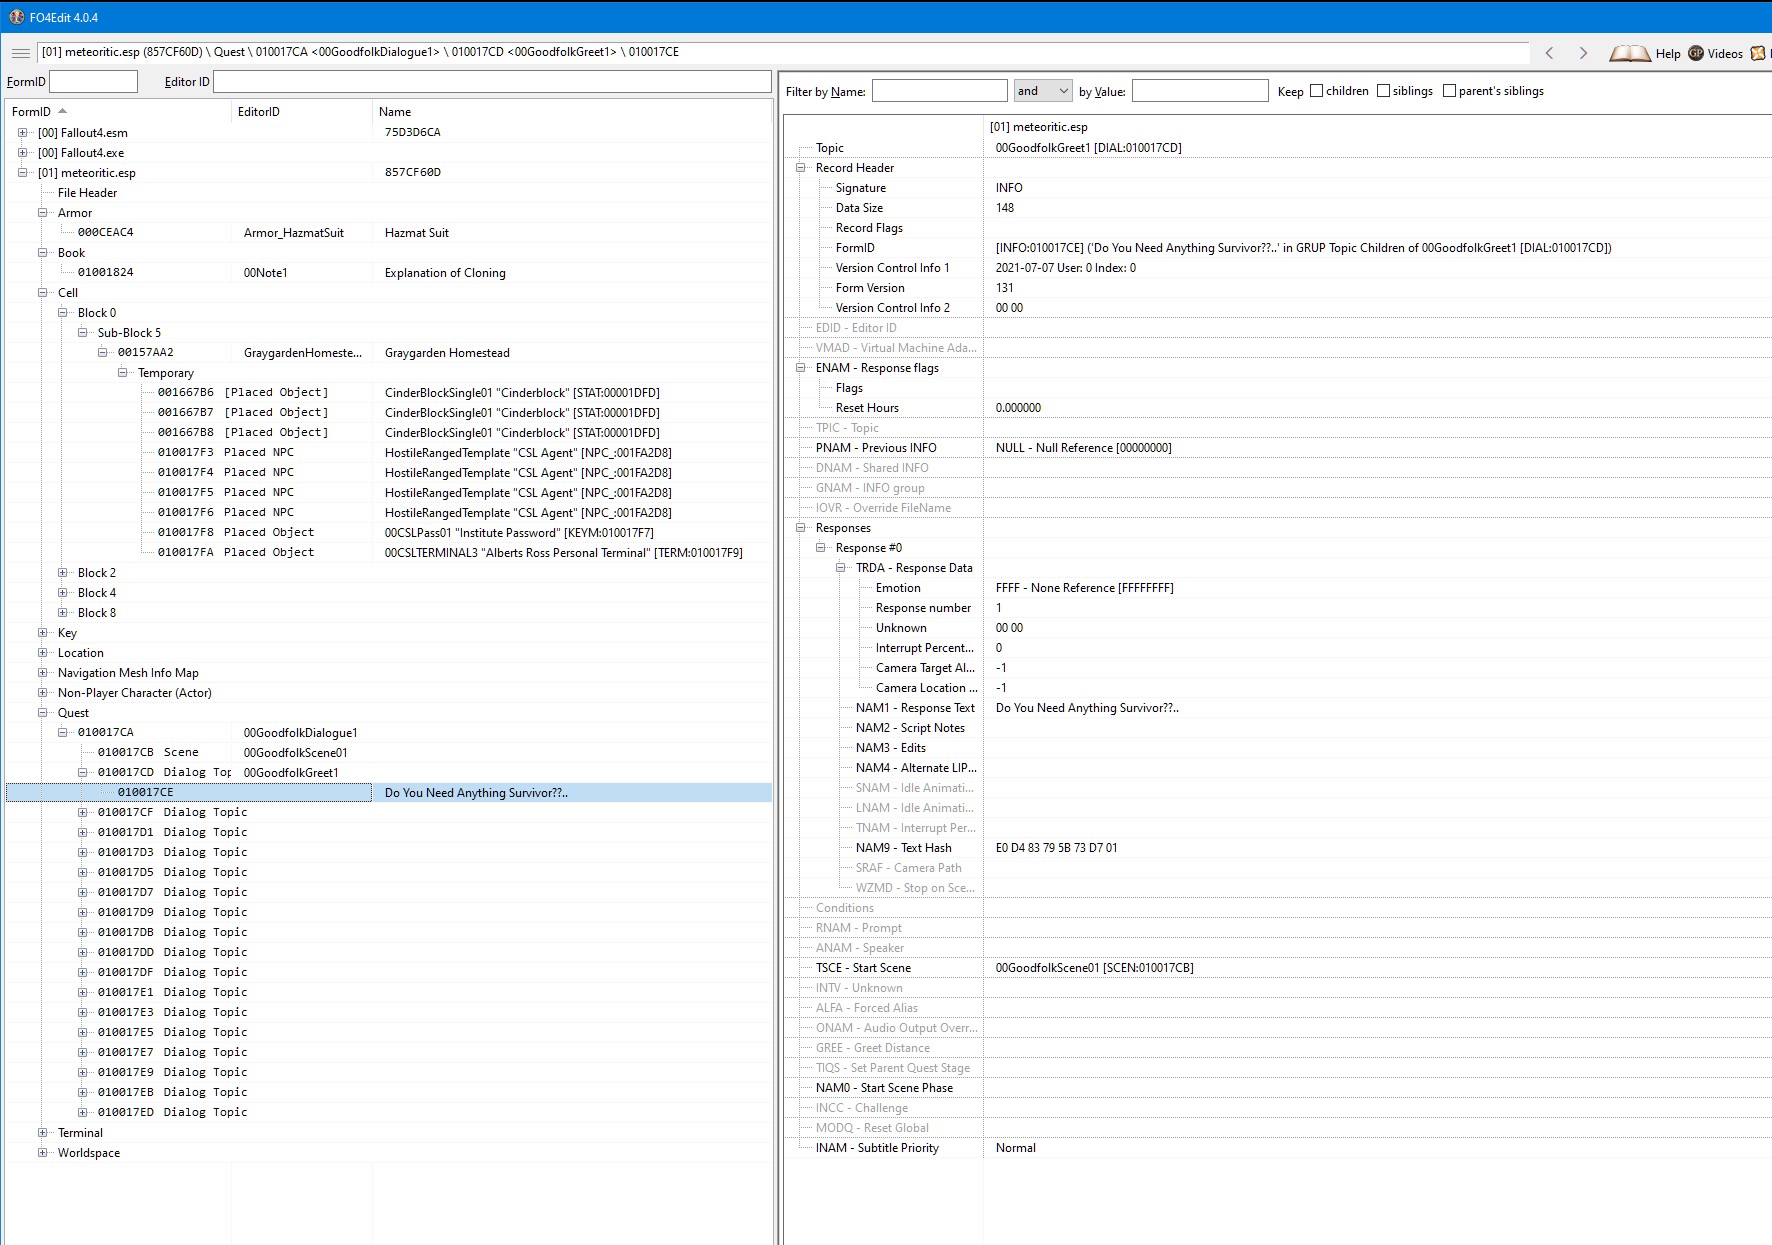Expand Dialog Topic 010017CF
This screenshot has width=1772, height=1245.
point(83,812)
